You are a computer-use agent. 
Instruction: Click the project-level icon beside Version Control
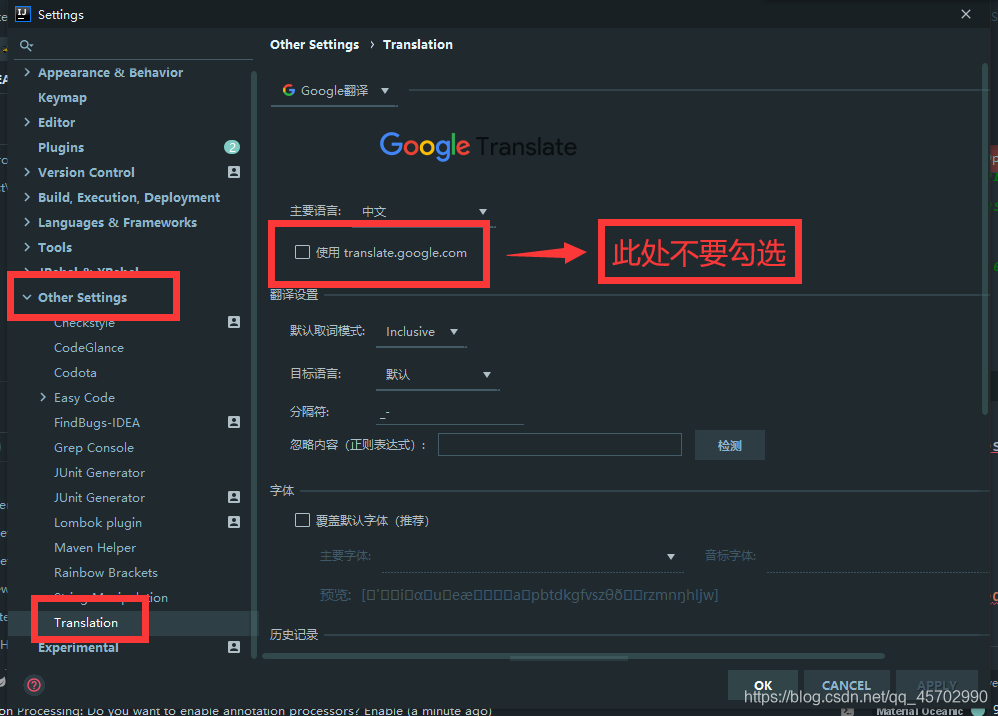tap(234, 172)
